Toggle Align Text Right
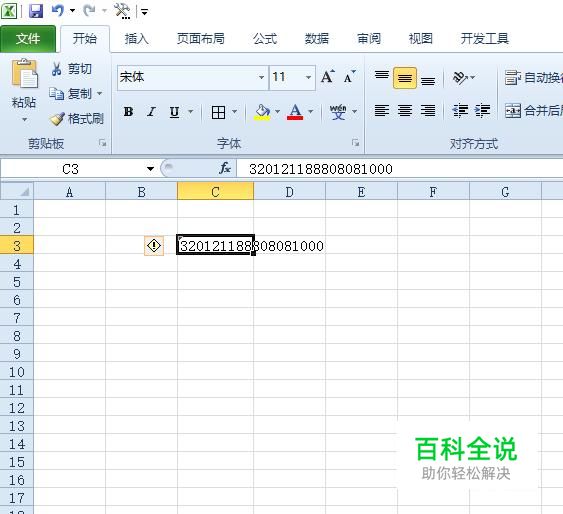Viewport: 563px width, 514px height. 428,111
